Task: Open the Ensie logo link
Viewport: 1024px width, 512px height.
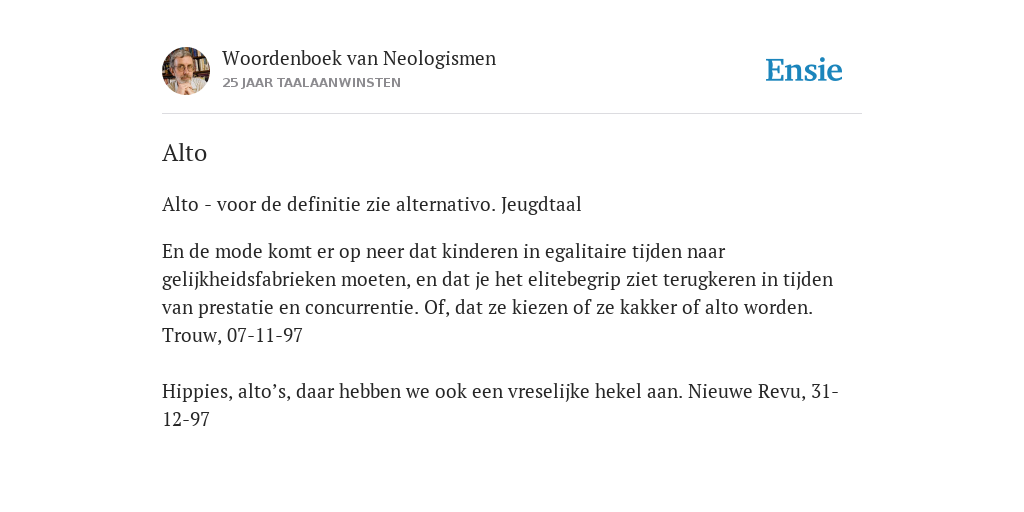Action: tap(804, 71)
